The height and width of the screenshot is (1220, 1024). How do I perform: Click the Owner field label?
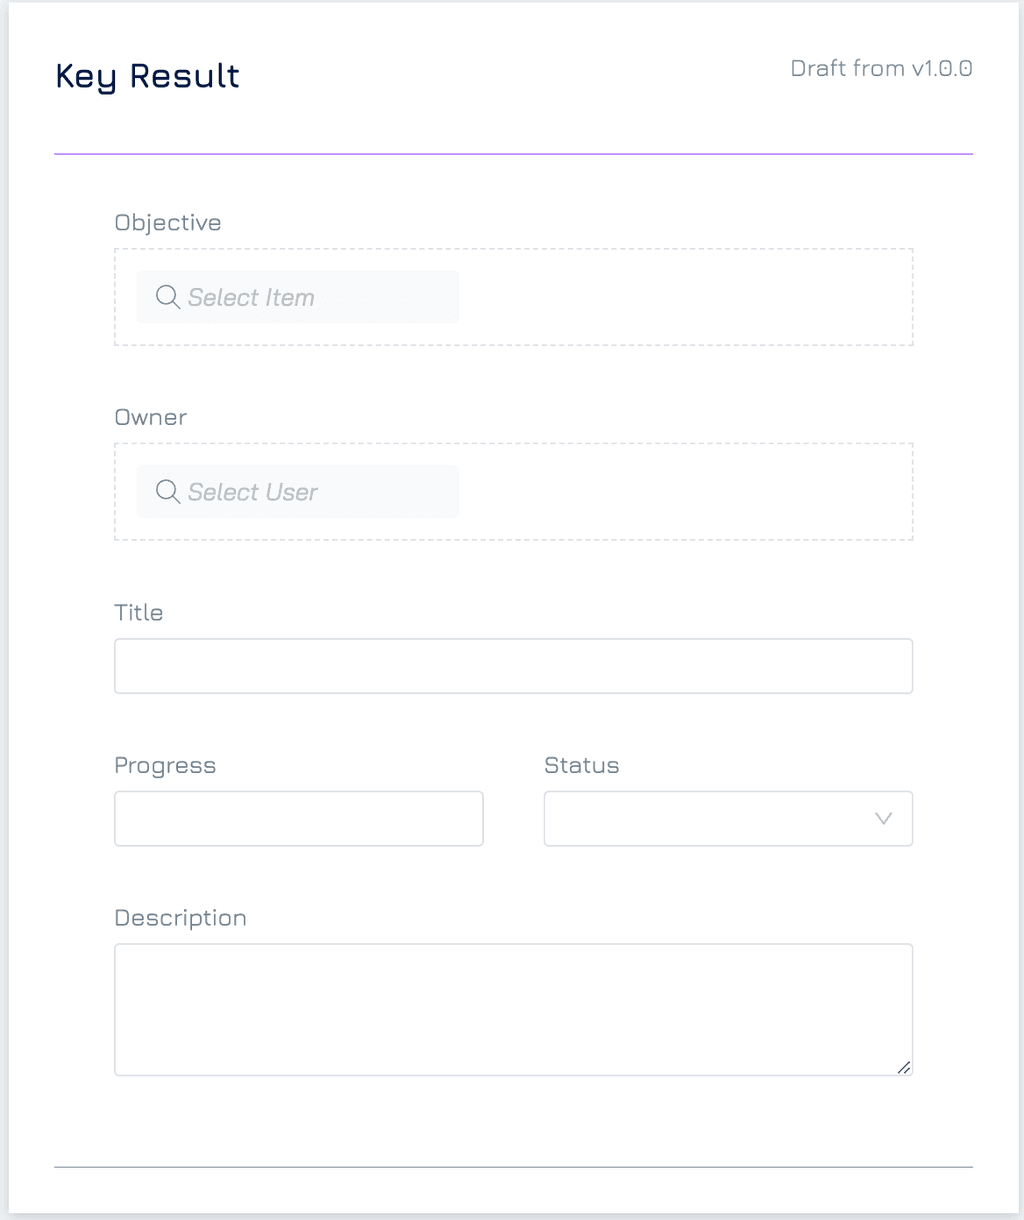point(151,417)
